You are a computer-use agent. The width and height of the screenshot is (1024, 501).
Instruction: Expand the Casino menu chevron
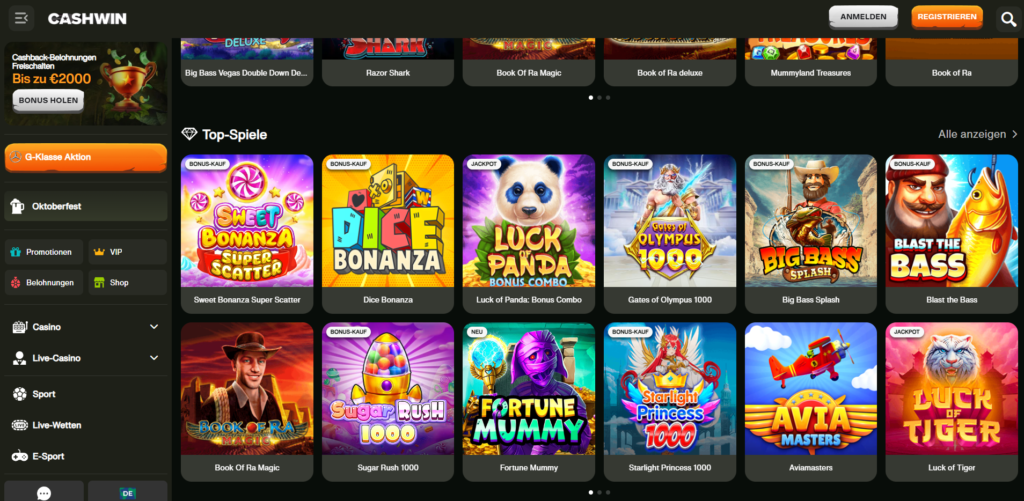[x=154, y=327]
